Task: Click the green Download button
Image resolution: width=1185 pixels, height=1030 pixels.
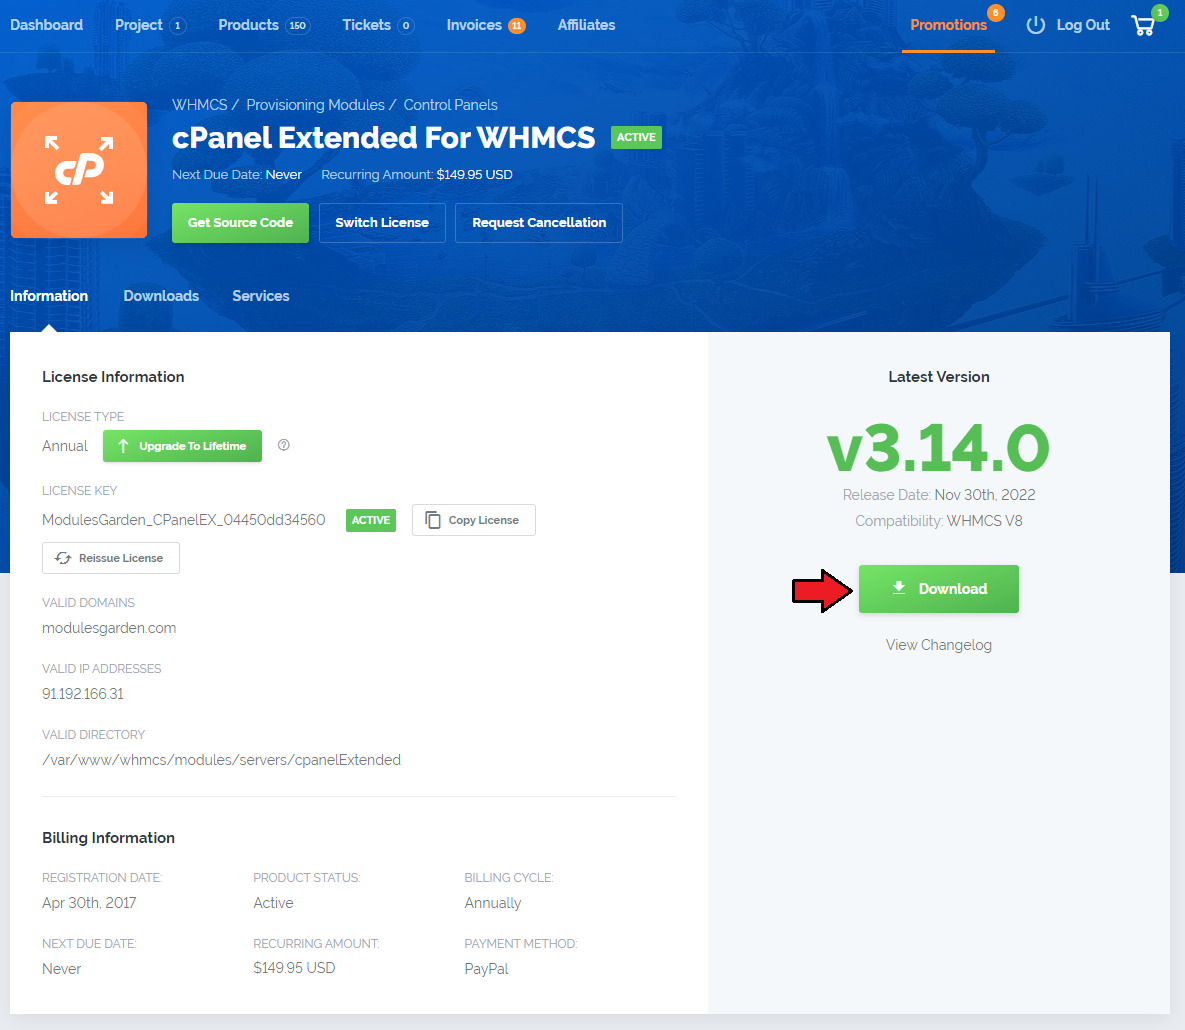Action: tap(939, 589)
